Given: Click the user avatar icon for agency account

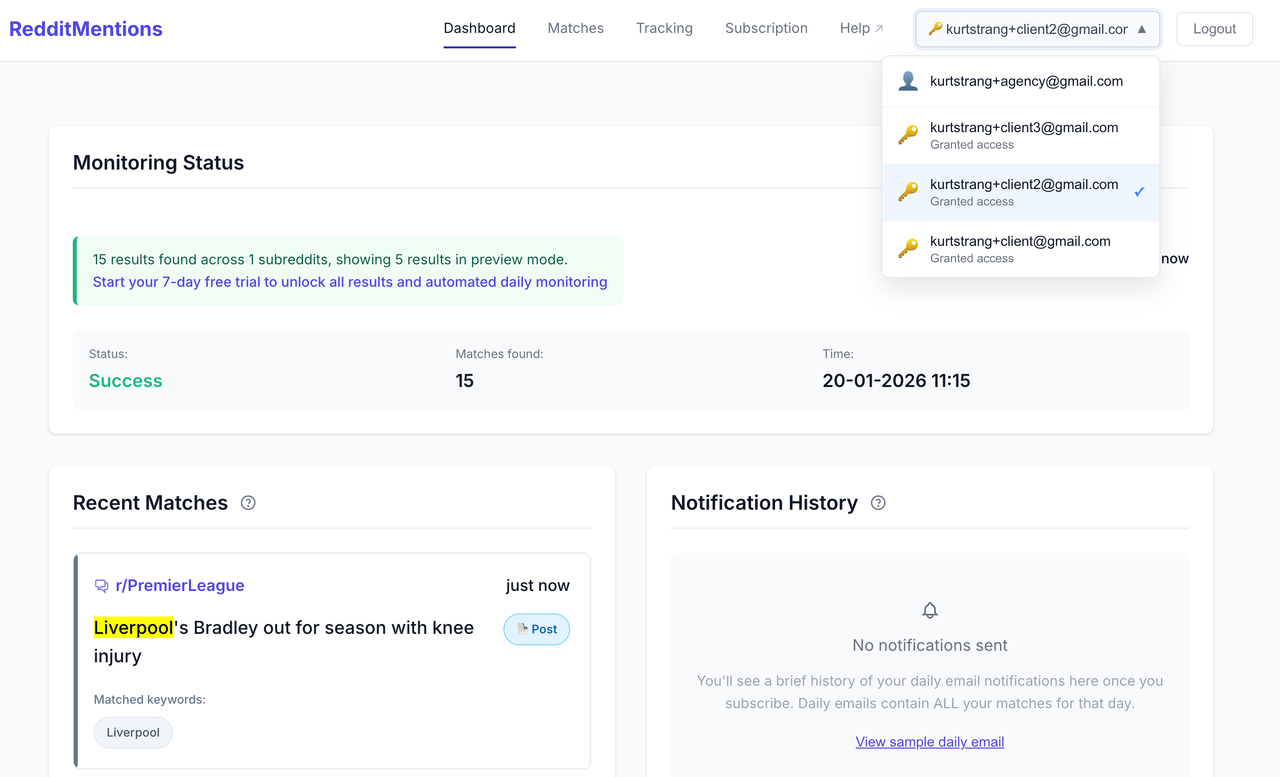Looking at the screenshot, I should click(x=908, y=81).
